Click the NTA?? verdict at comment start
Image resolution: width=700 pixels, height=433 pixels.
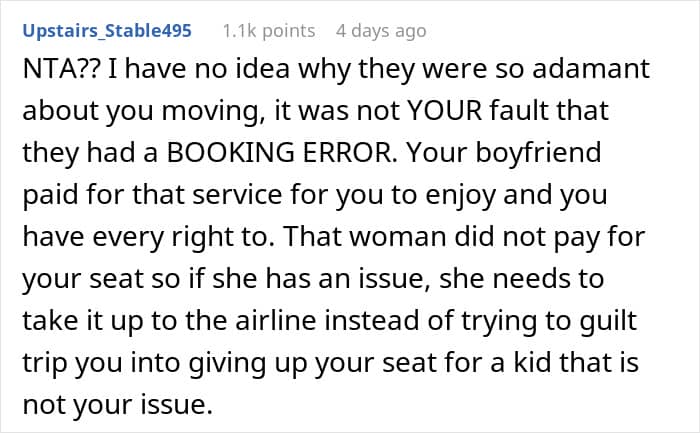tap(61, 69)
